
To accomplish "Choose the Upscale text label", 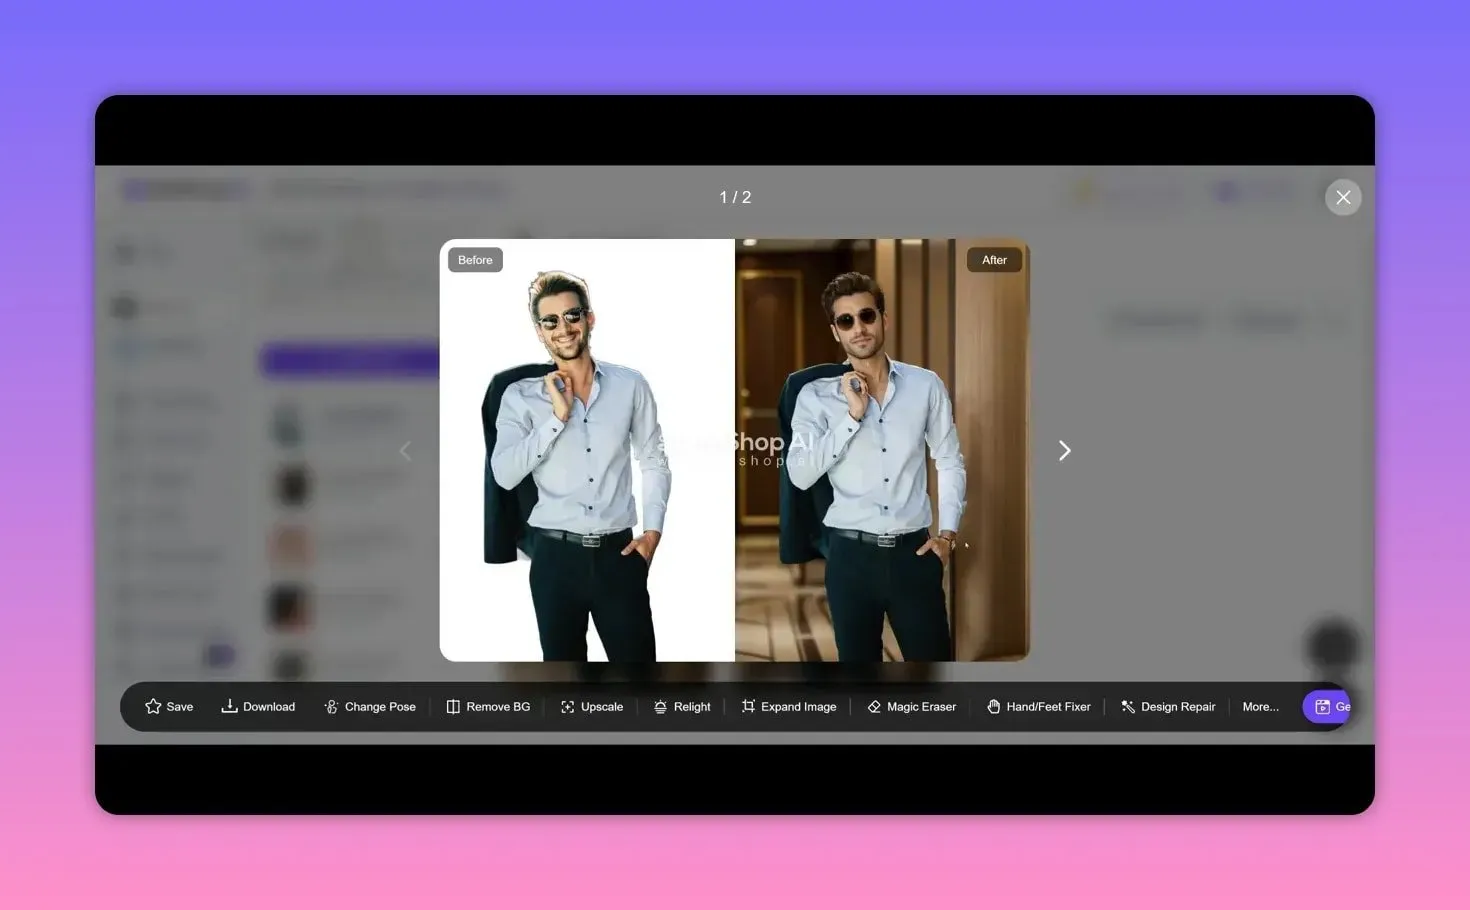I will coord(602,706).
